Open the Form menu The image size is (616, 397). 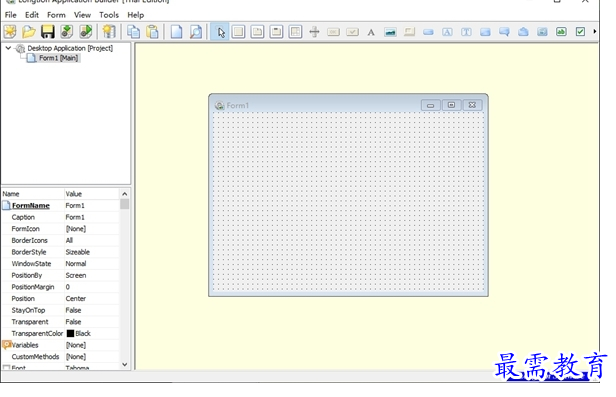(56, 15)
